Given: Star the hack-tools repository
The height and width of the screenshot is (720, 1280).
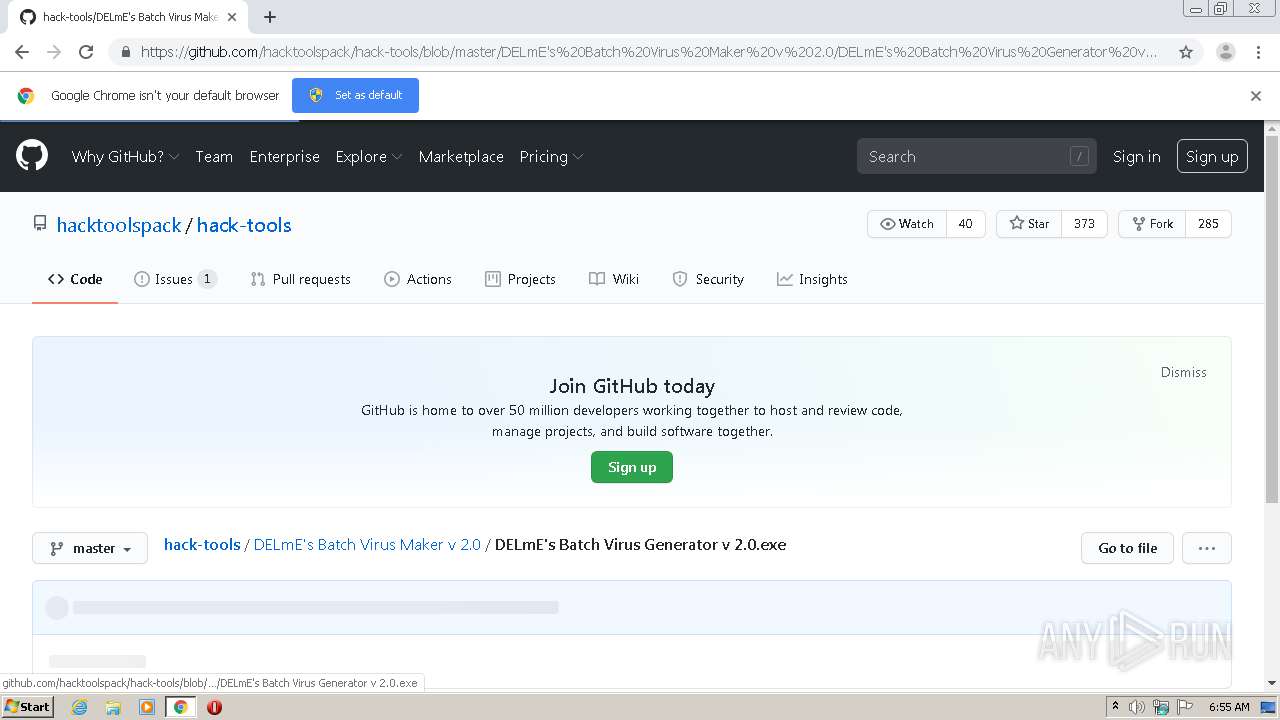Looking at the screenshot, I should (1029, 224).
